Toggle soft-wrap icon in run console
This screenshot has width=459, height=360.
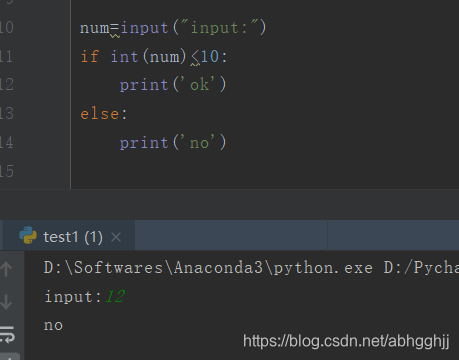(x=7, y=334)
